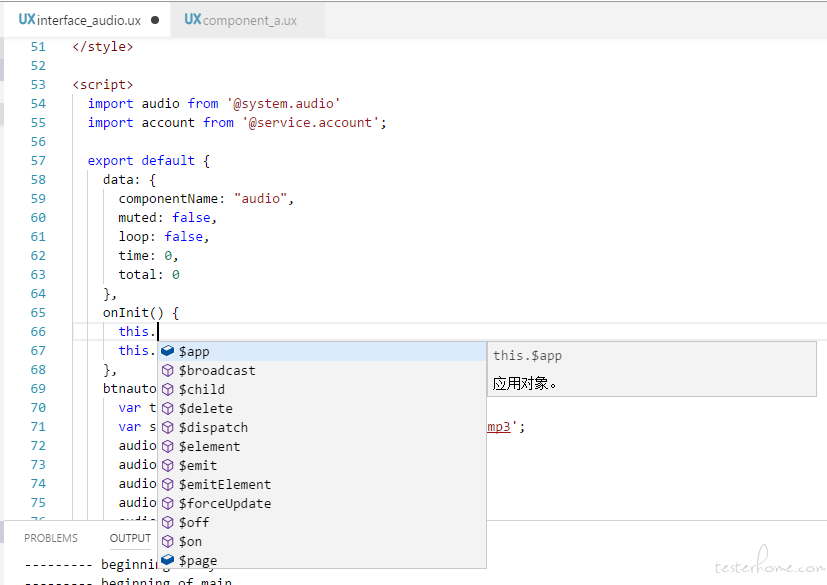The image size is (827, 585).
Task: Switch to the interface_audio.ux tab
Action: pyautogui.click(x=88, y=20)
